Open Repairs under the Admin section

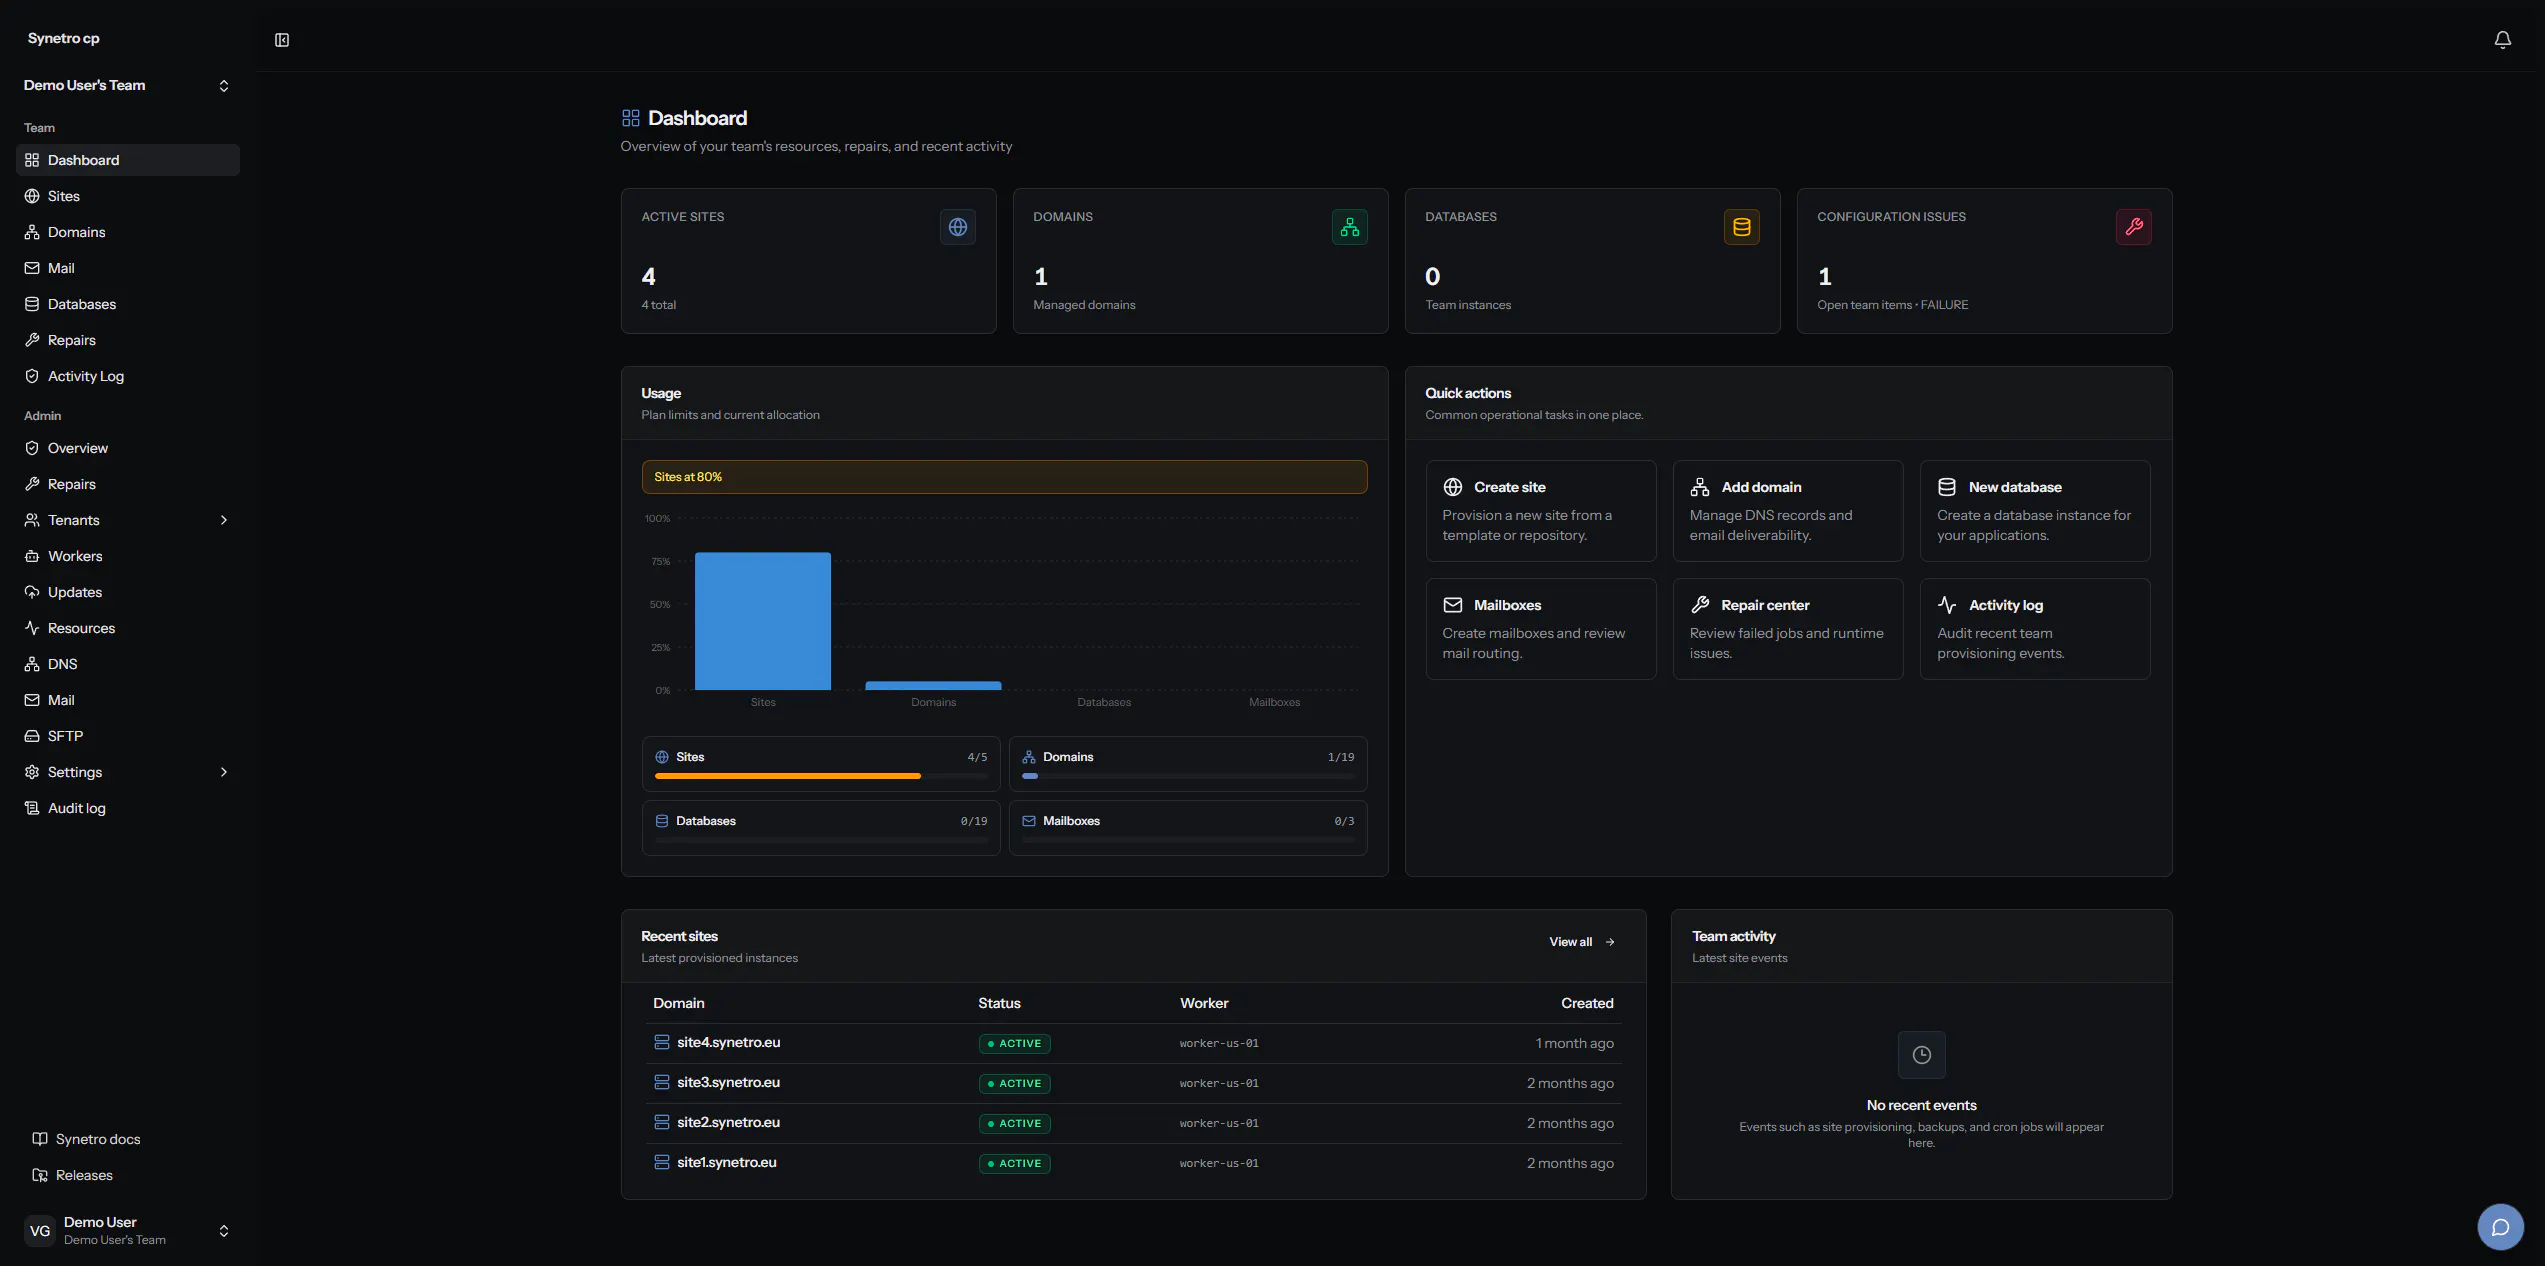coord(128,484)
